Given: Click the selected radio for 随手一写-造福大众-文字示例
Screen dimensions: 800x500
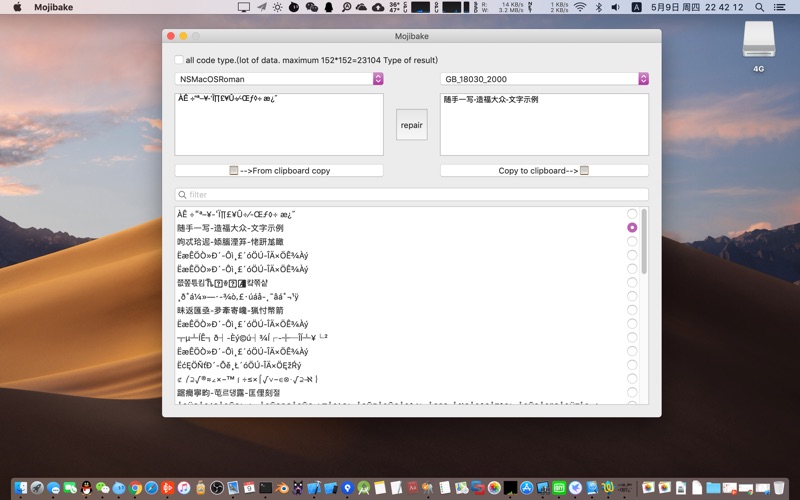Looking at the screenshot, I should coord(632,228).
